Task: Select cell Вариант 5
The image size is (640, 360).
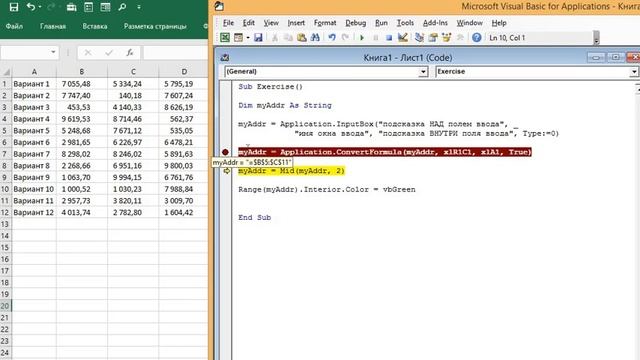Action: tap(34, 131)
